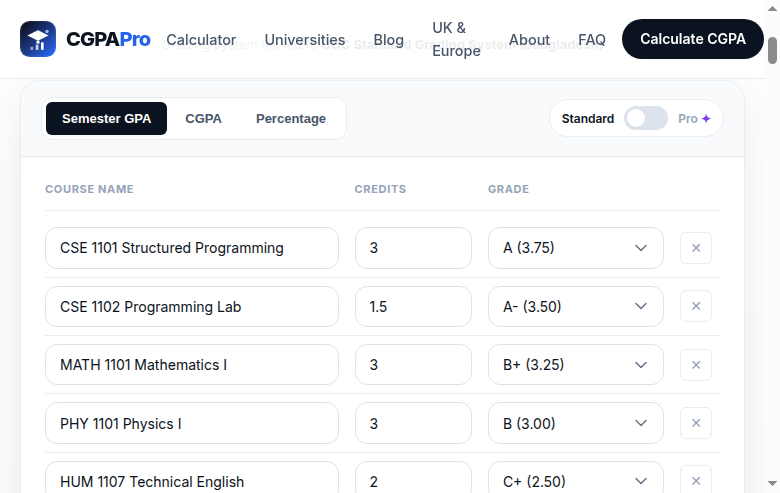Image resolution: width=780 pixels, height=493 pixels.
Task: Open grade dropdown showing B+ (3.25)
Action: (x=576, y=365)
